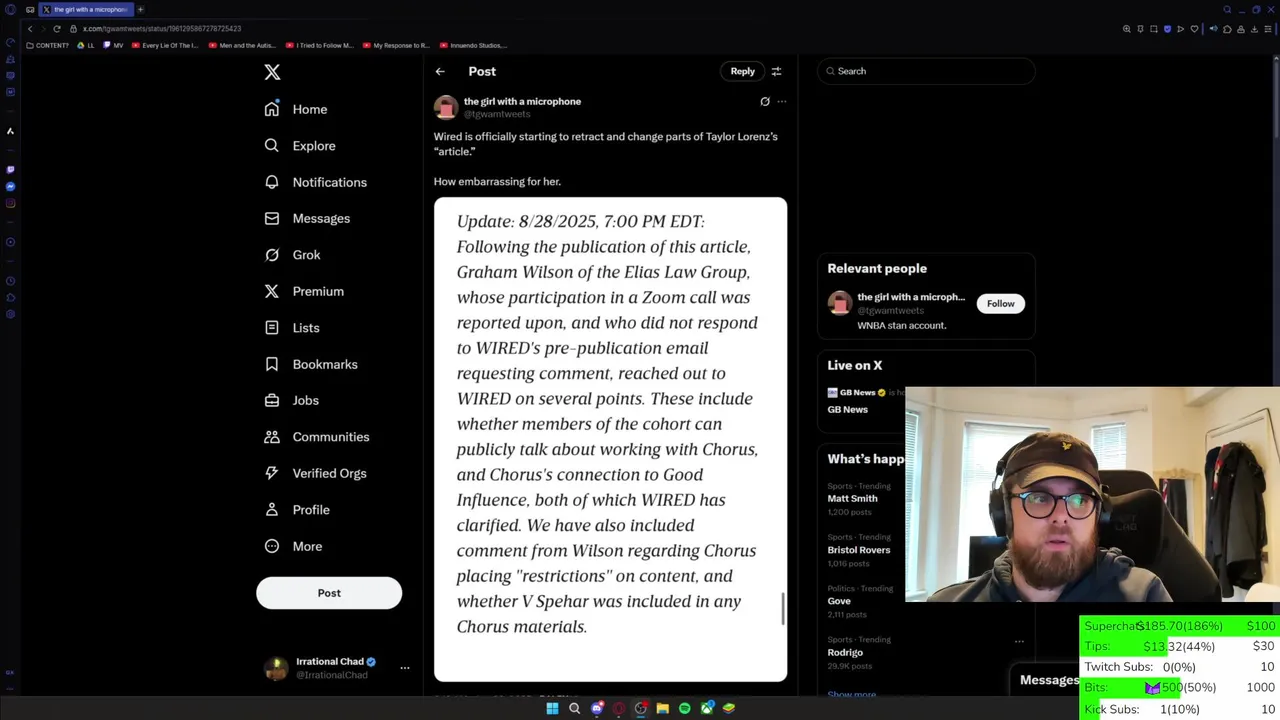Viewport: 1280px width, 720px height.
Task: Open I Tried to Follow M... bookmark
Action: (x=320, y=45)
